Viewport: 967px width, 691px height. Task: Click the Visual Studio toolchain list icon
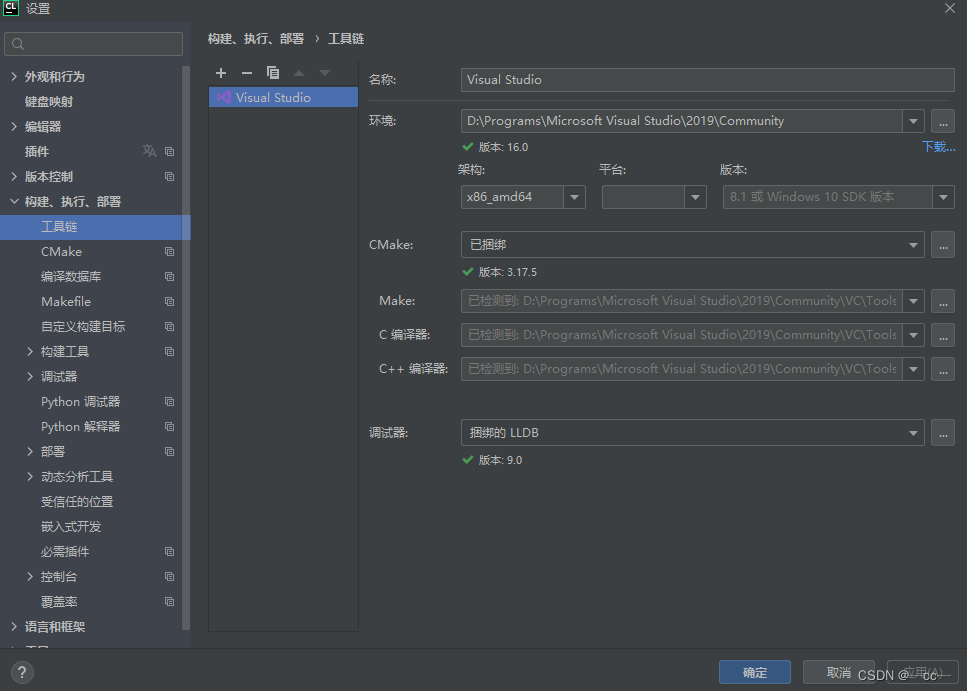[224, 96]
